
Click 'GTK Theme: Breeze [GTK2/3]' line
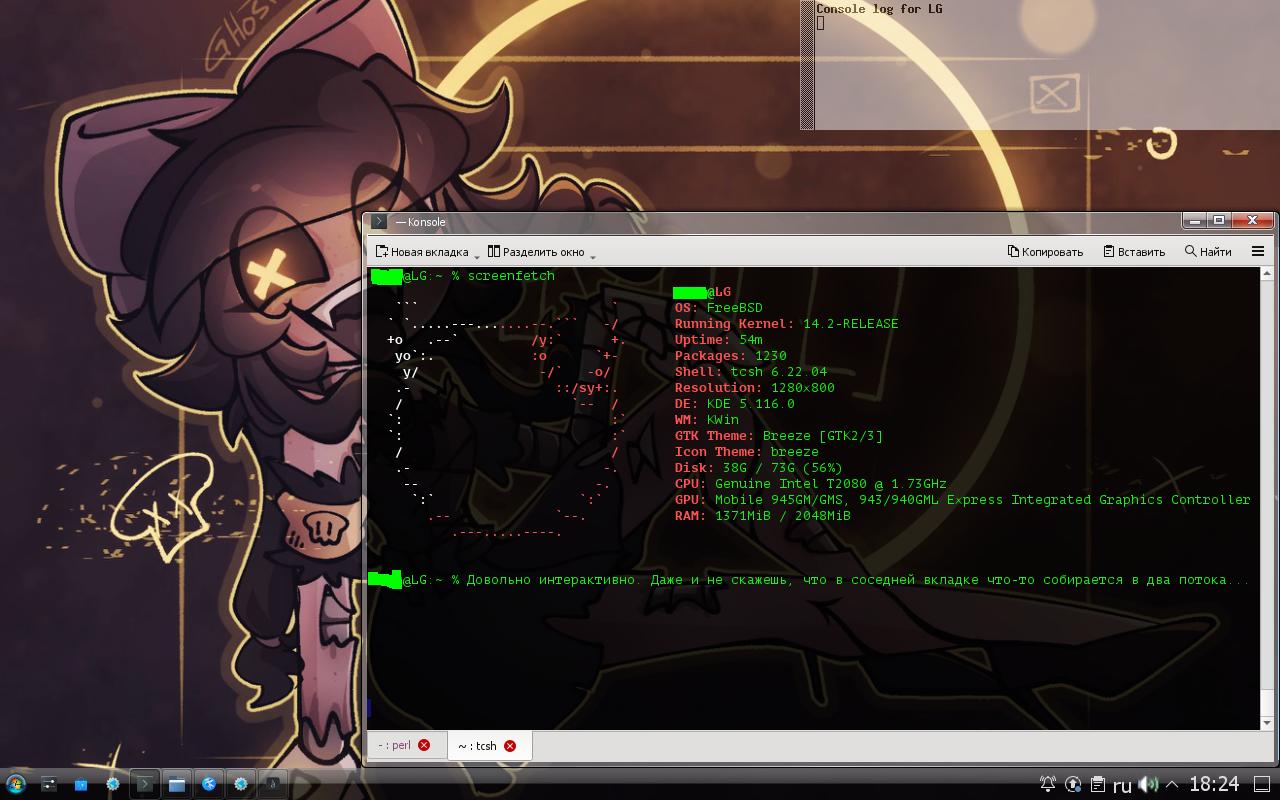click(x=779, y=436)
